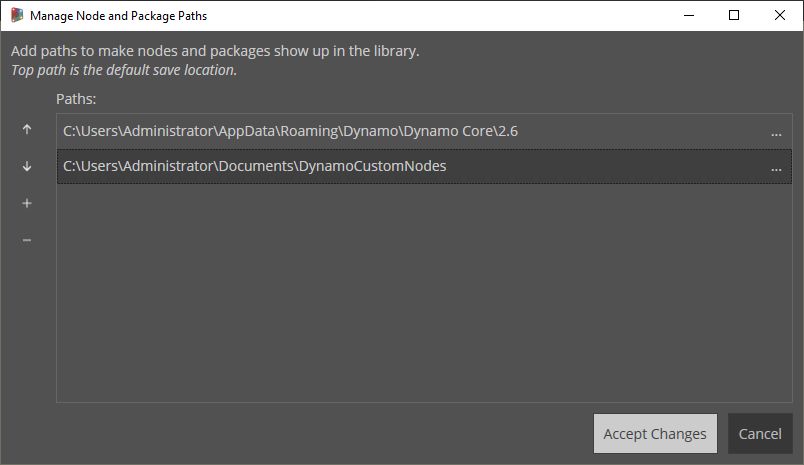Browse folder for Dynamo Core\2.6 path
The width and height of the screenshot is (804, 465).
[x=776, y=132]
